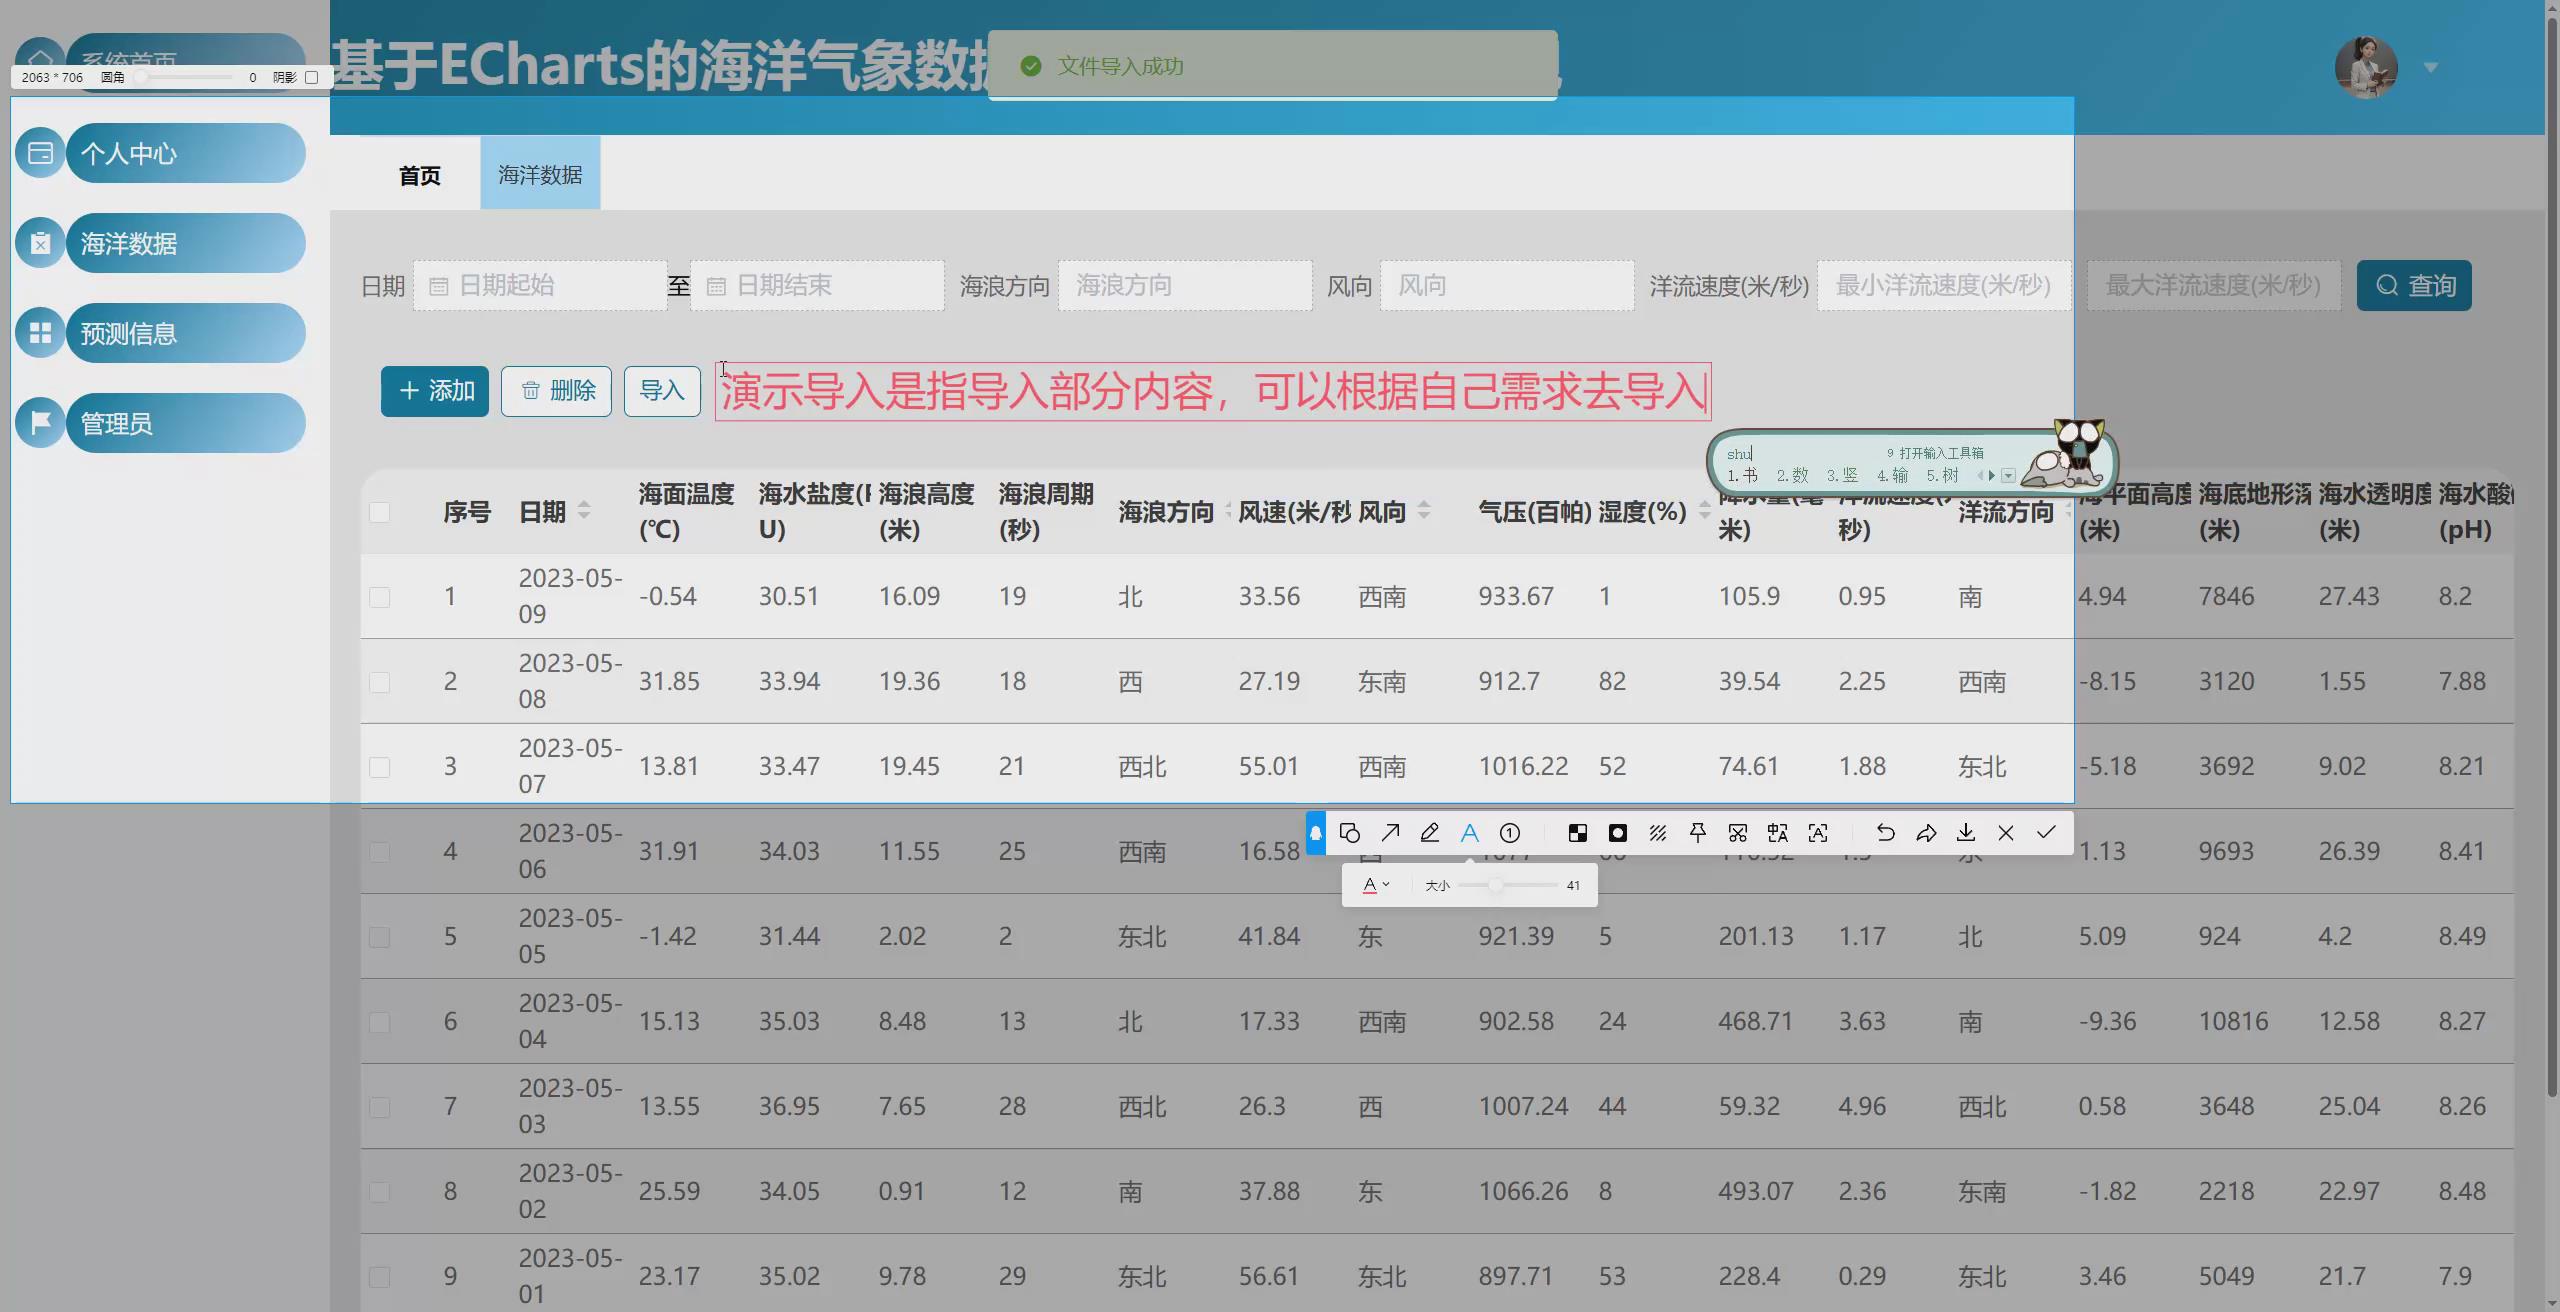Select the text tool (A)

(x=1470, y=833)
